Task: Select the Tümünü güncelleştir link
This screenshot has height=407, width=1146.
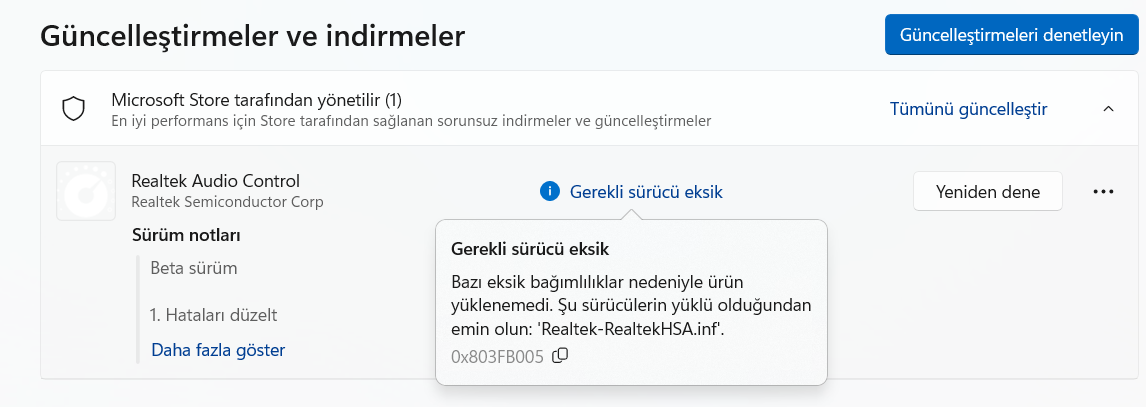Action: 968,109
